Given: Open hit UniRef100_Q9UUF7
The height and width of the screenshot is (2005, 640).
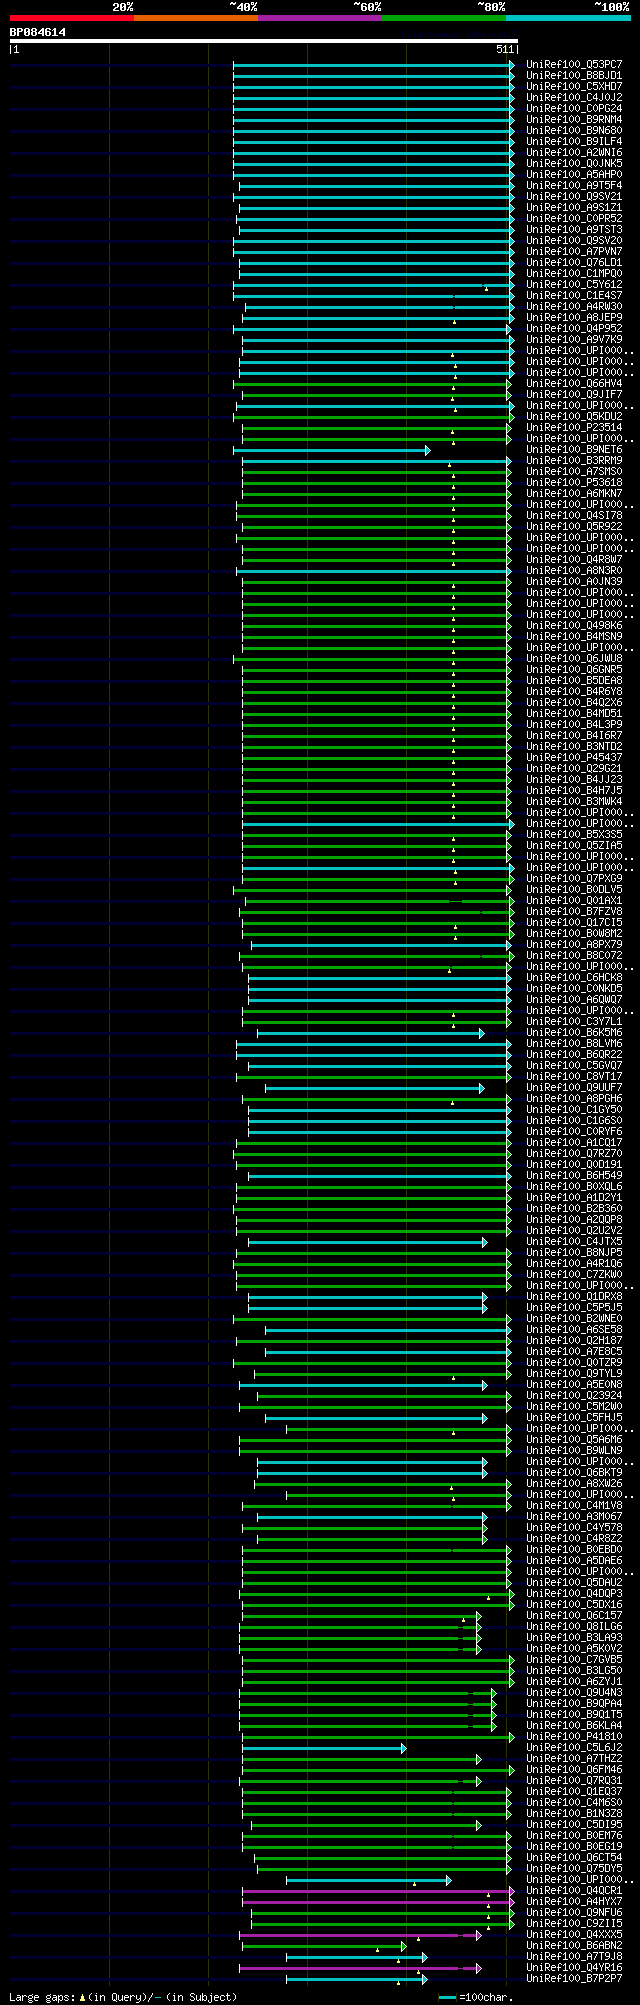Looking at the screenshot, I should click(x=574, y=1088).
